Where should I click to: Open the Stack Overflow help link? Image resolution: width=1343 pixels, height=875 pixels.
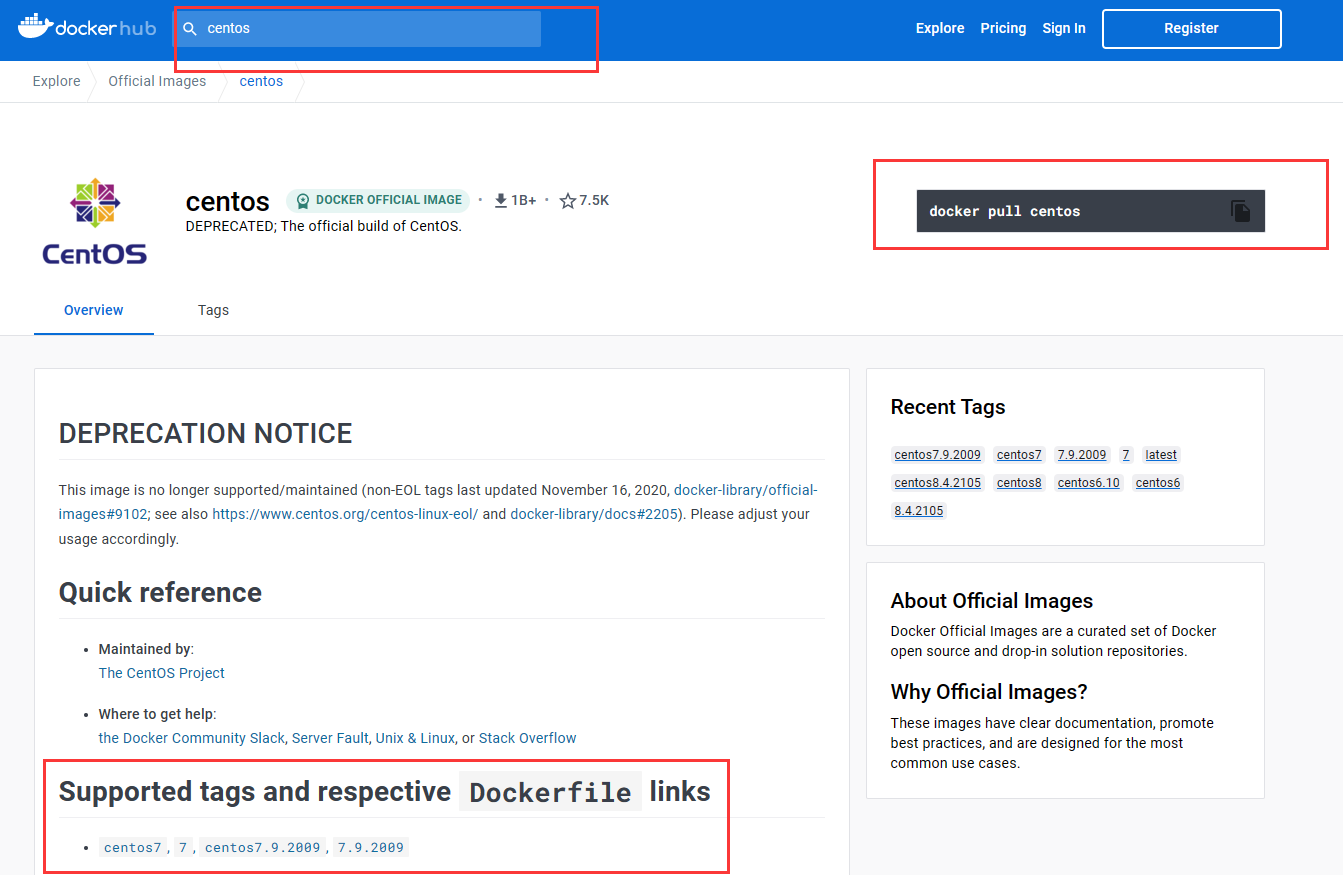(x=527, y=737)
